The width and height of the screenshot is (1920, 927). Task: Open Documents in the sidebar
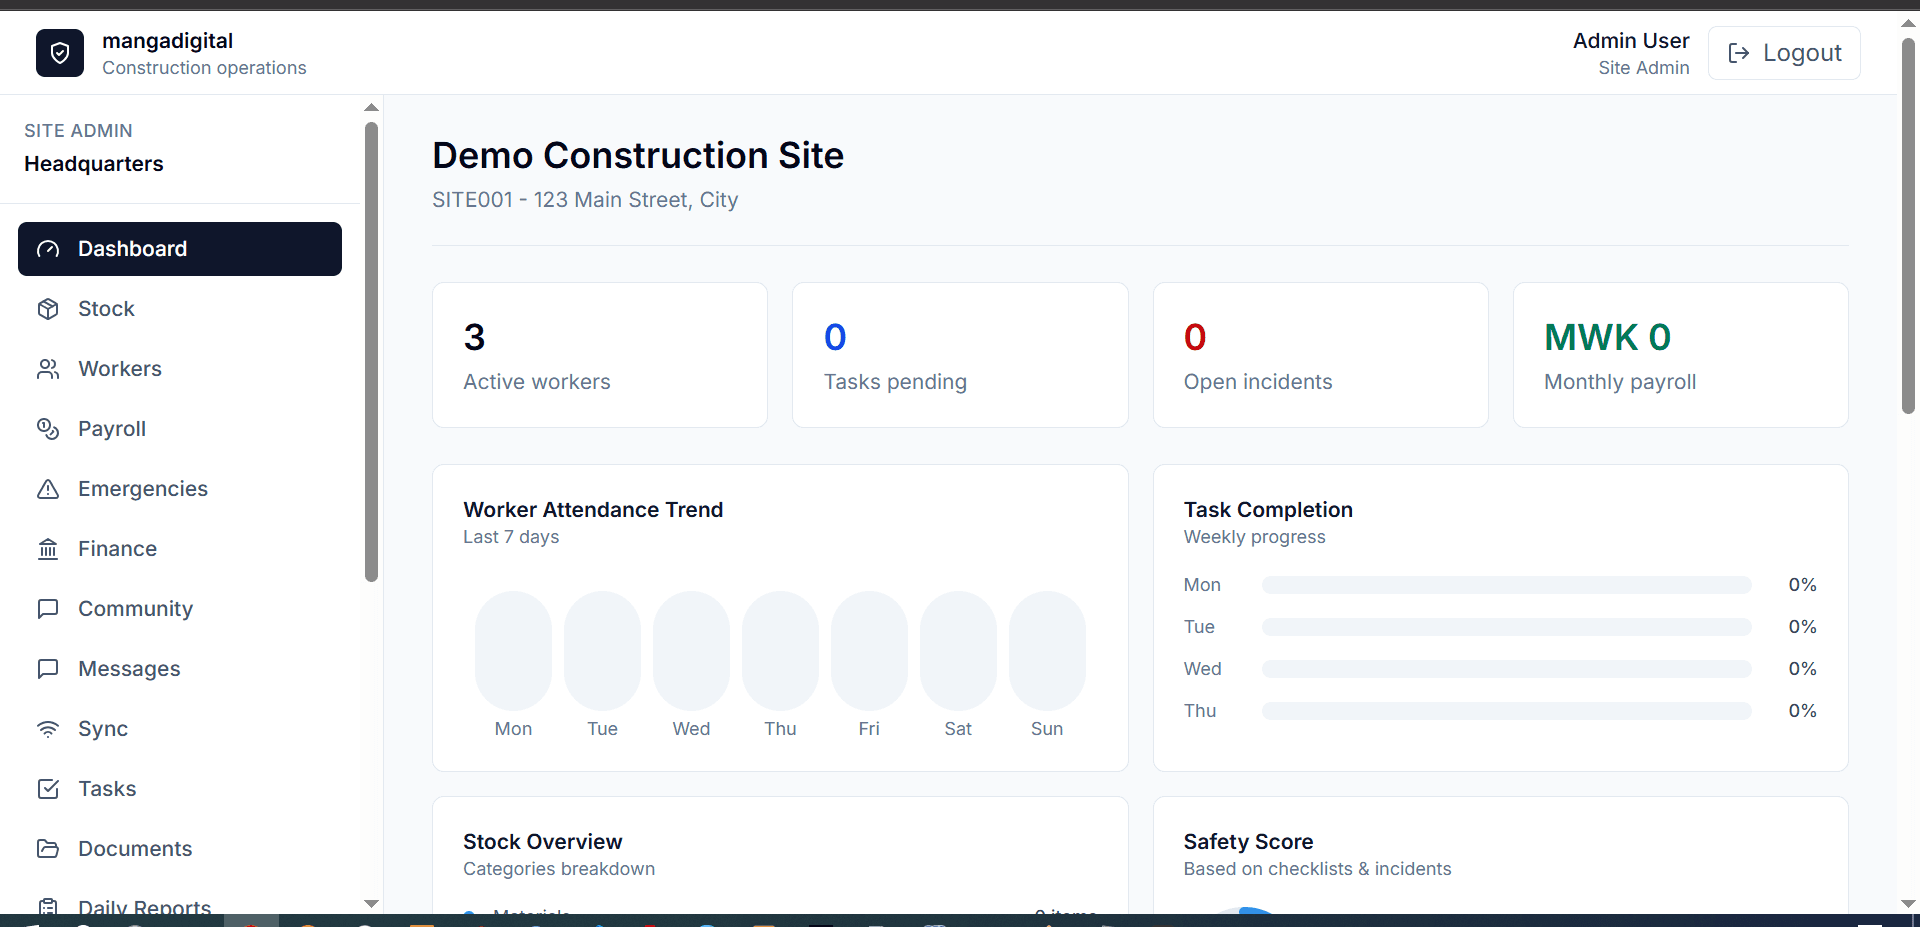[x=180, y=849]
